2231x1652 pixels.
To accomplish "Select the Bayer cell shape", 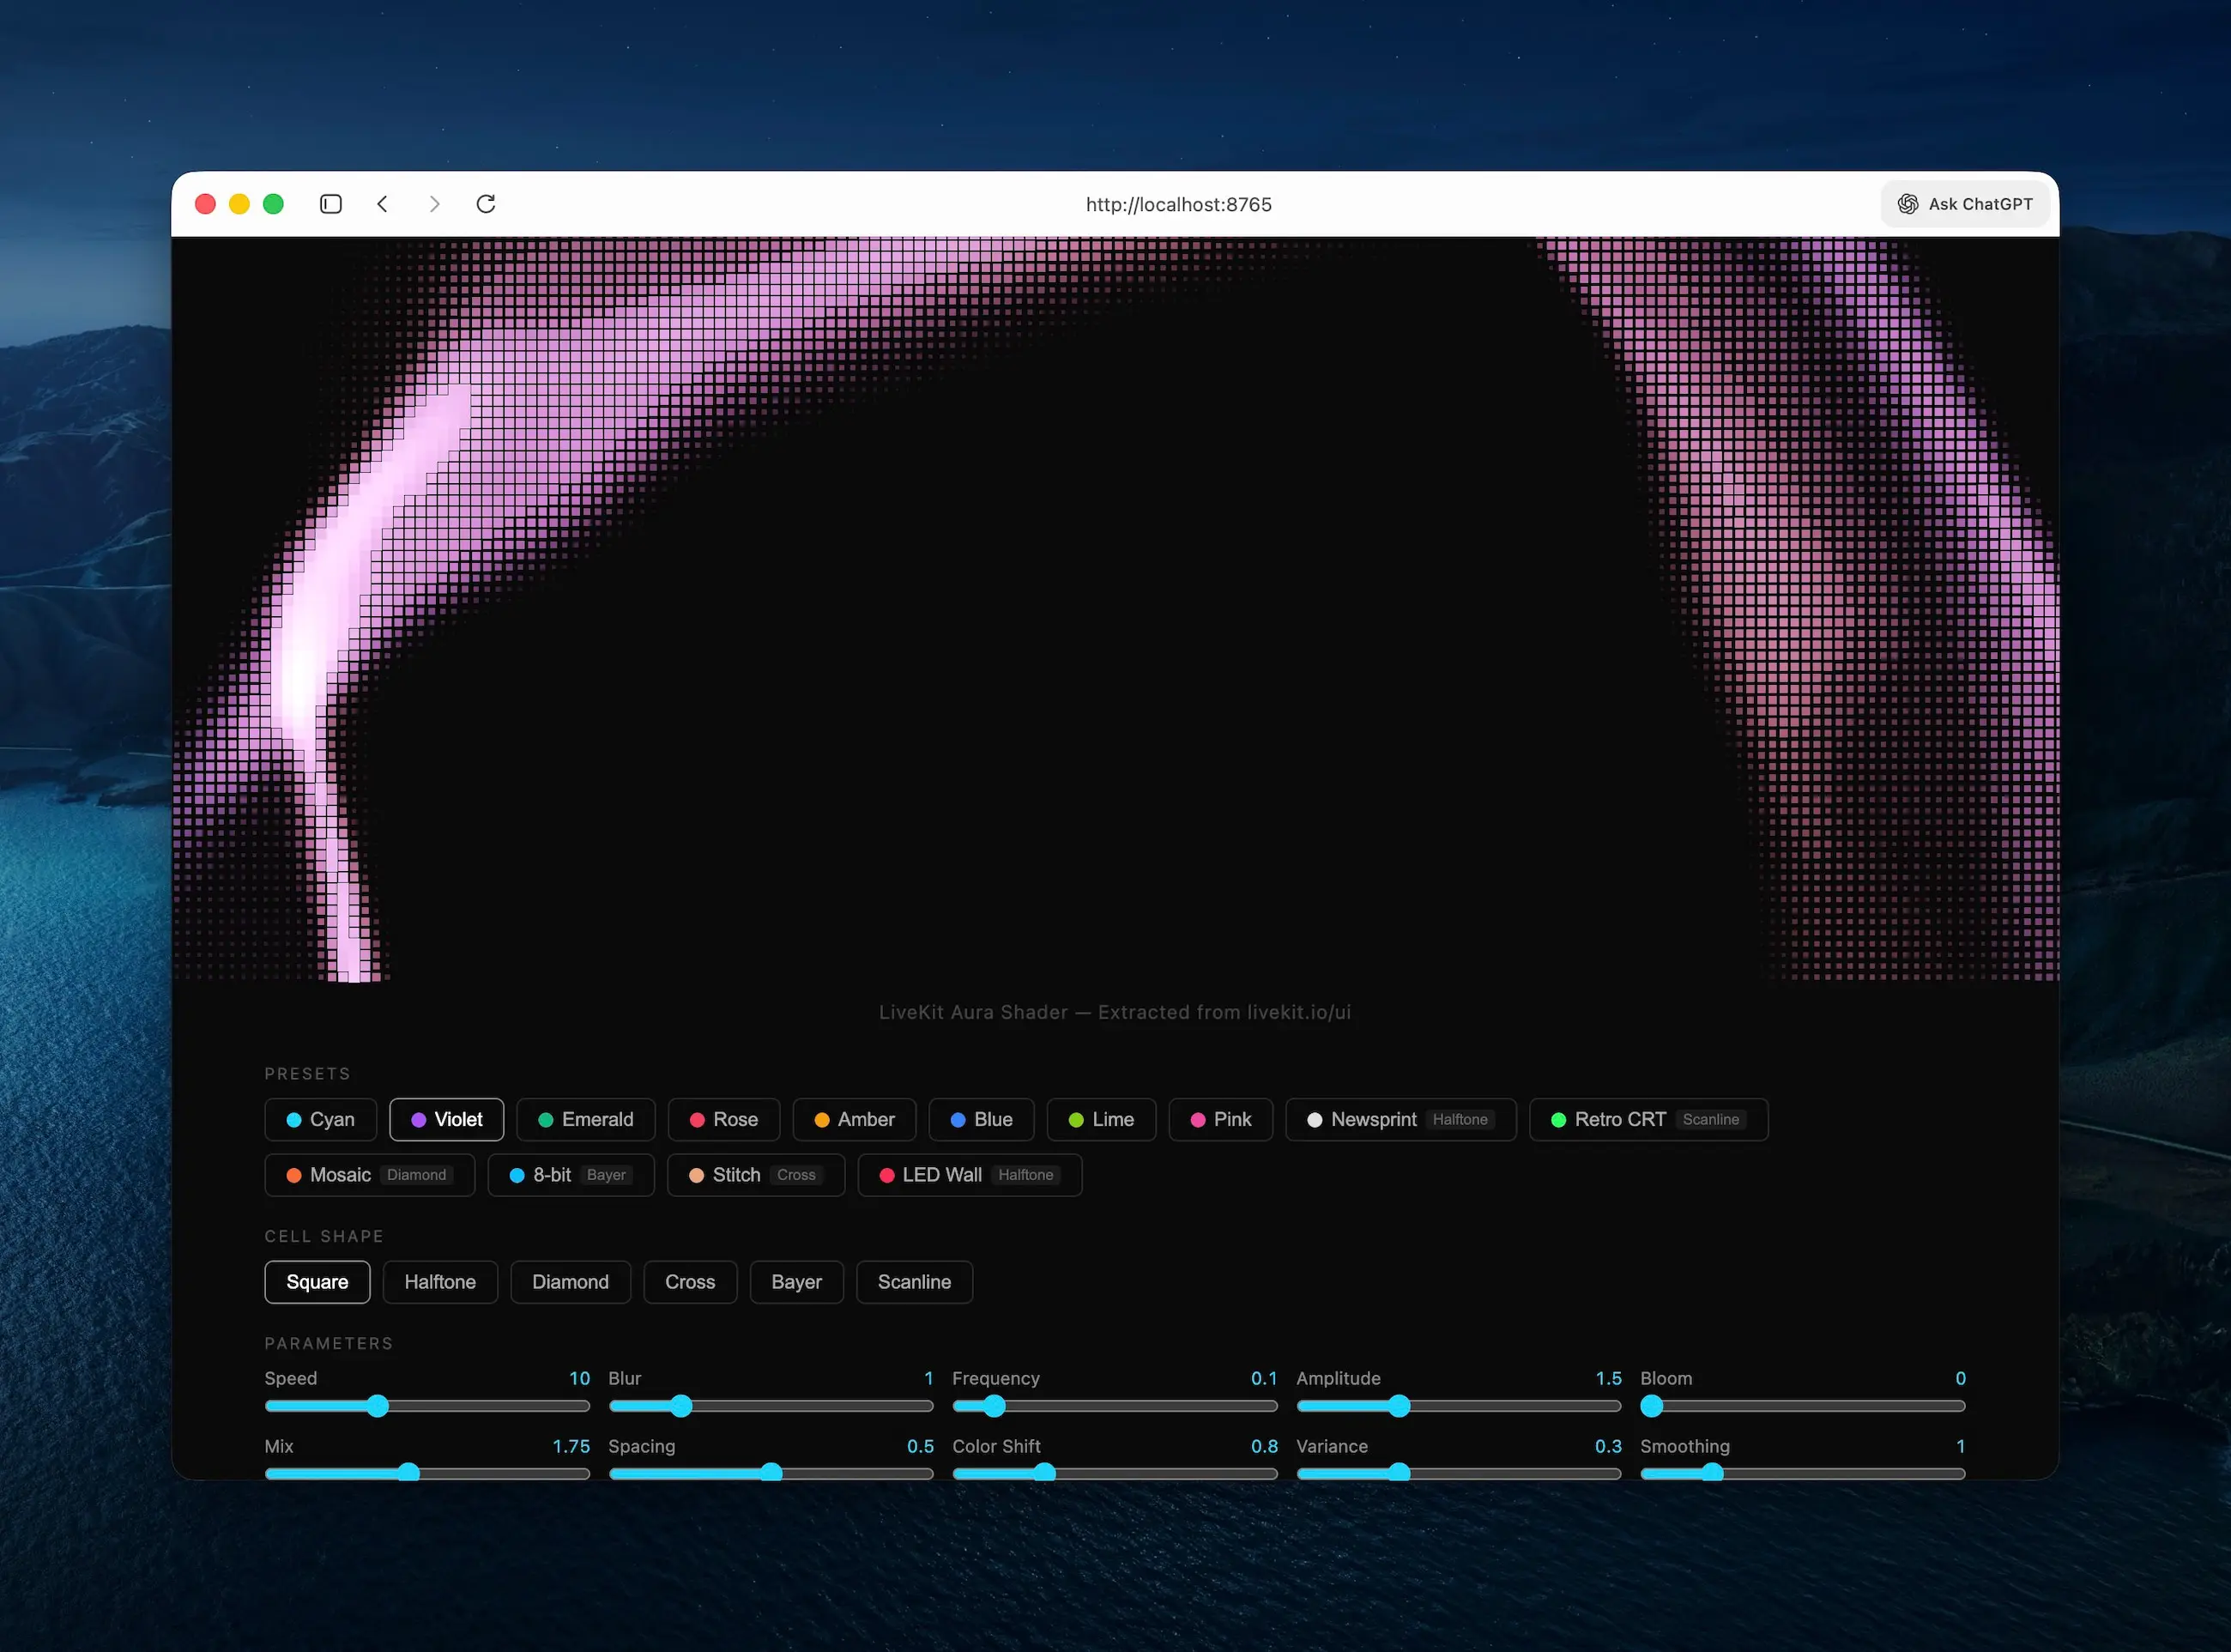I will coord(796,1282).
